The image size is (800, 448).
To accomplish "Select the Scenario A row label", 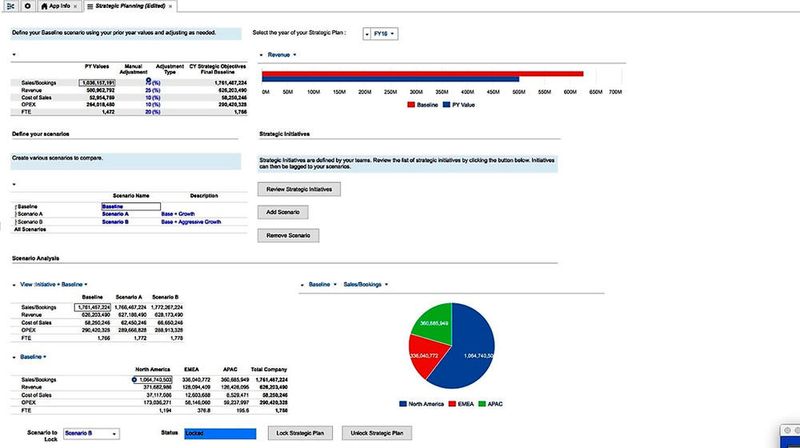I will pos(30,214).
